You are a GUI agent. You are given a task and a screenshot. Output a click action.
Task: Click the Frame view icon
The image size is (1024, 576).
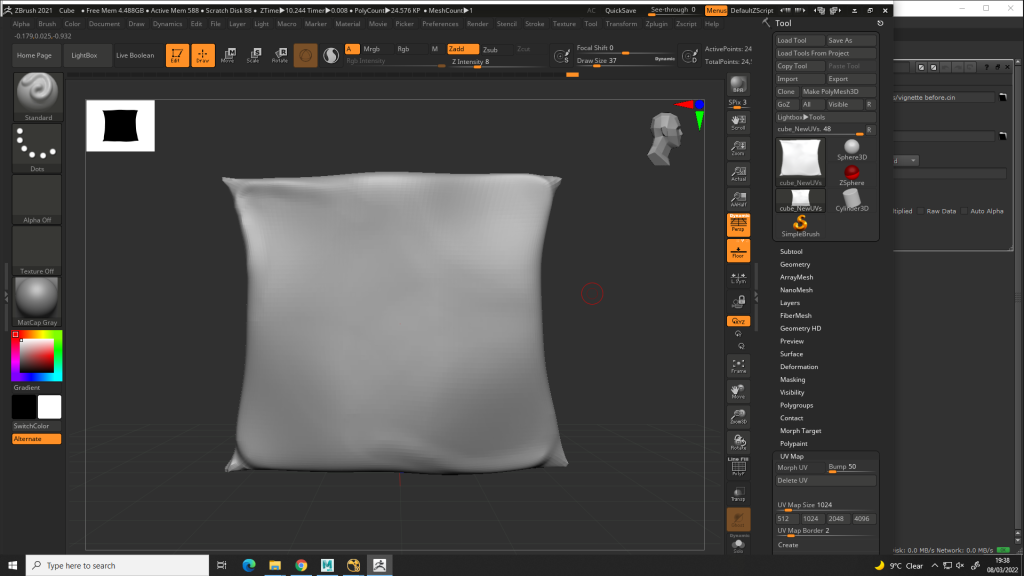click(738, 366)
